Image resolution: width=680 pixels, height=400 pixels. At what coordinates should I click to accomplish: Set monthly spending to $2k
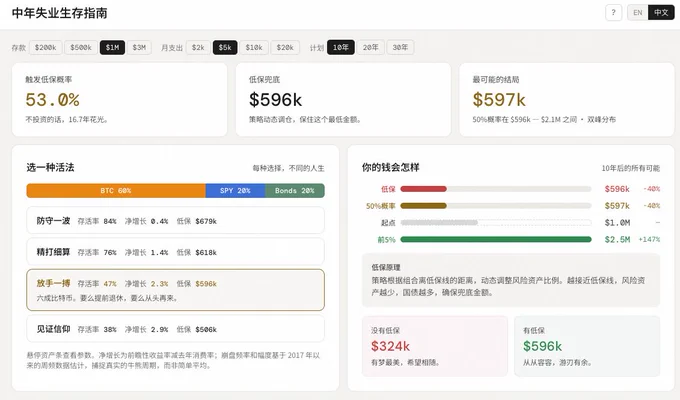click(198, 47)
